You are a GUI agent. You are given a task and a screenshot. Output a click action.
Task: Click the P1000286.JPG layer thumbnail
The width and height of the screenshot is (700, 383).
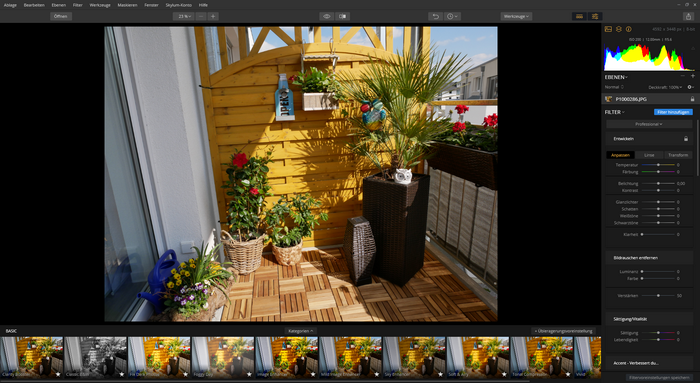click(608, 99)
